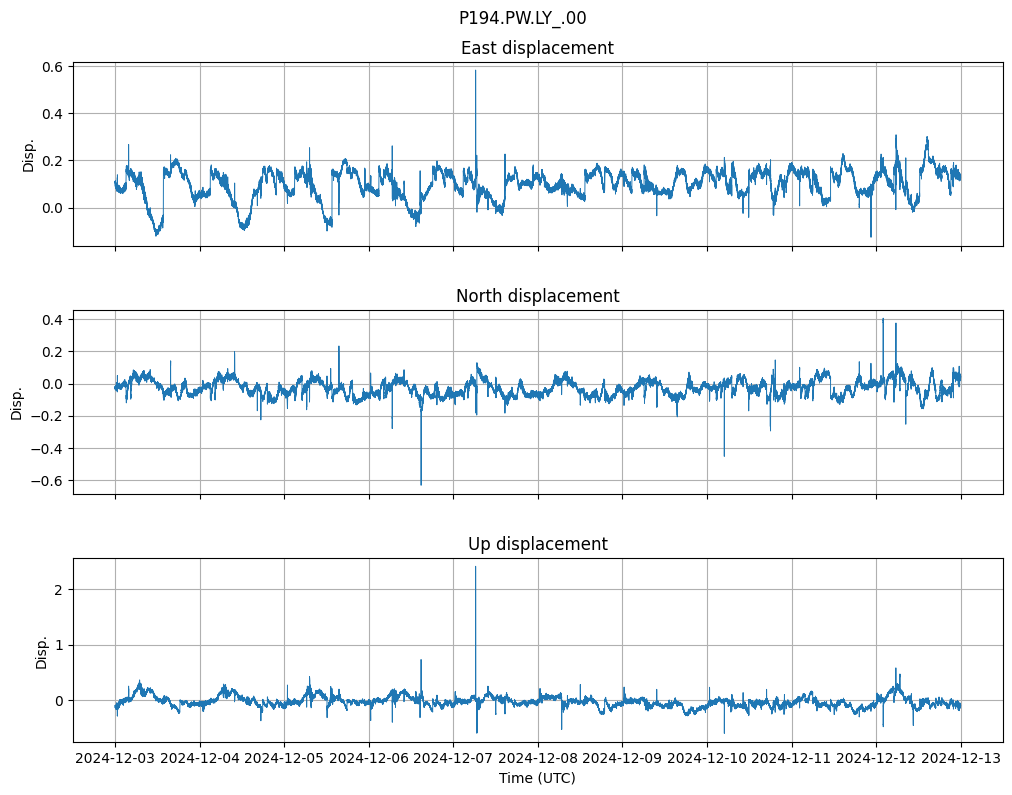Click the highest positive spike in North plot

[x=882, y=320]
